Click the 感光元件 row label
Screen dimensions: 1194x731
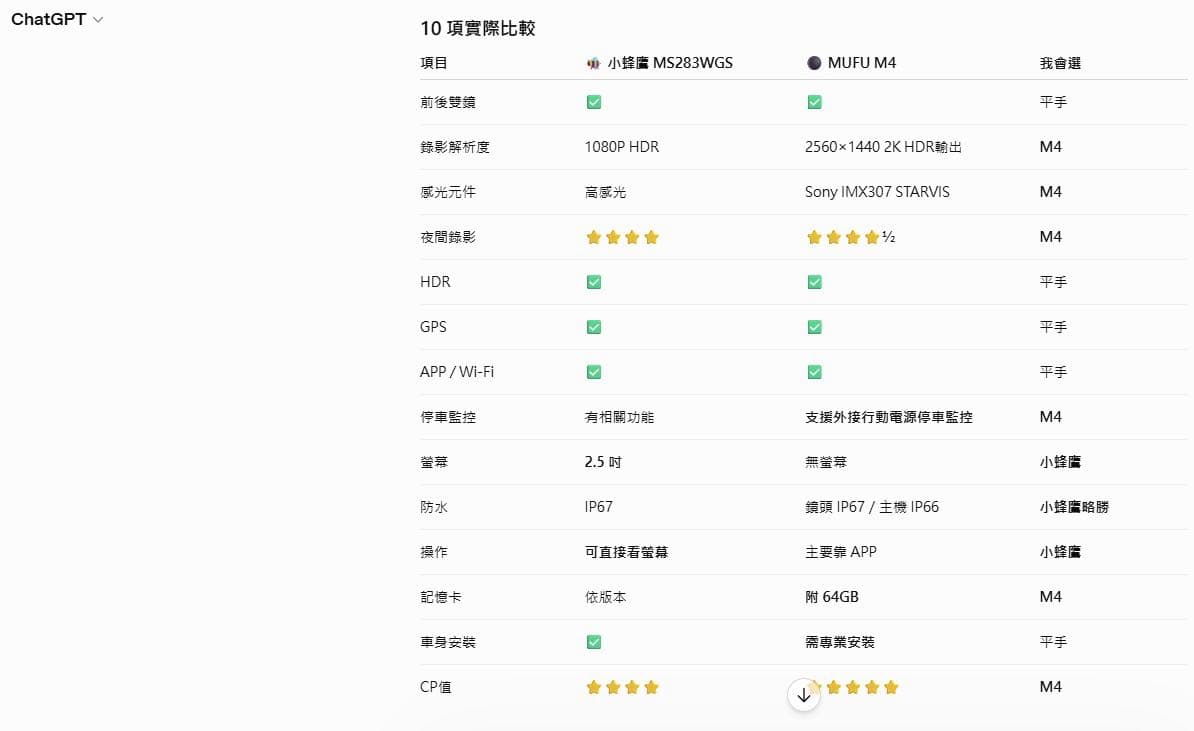[448, 192]
